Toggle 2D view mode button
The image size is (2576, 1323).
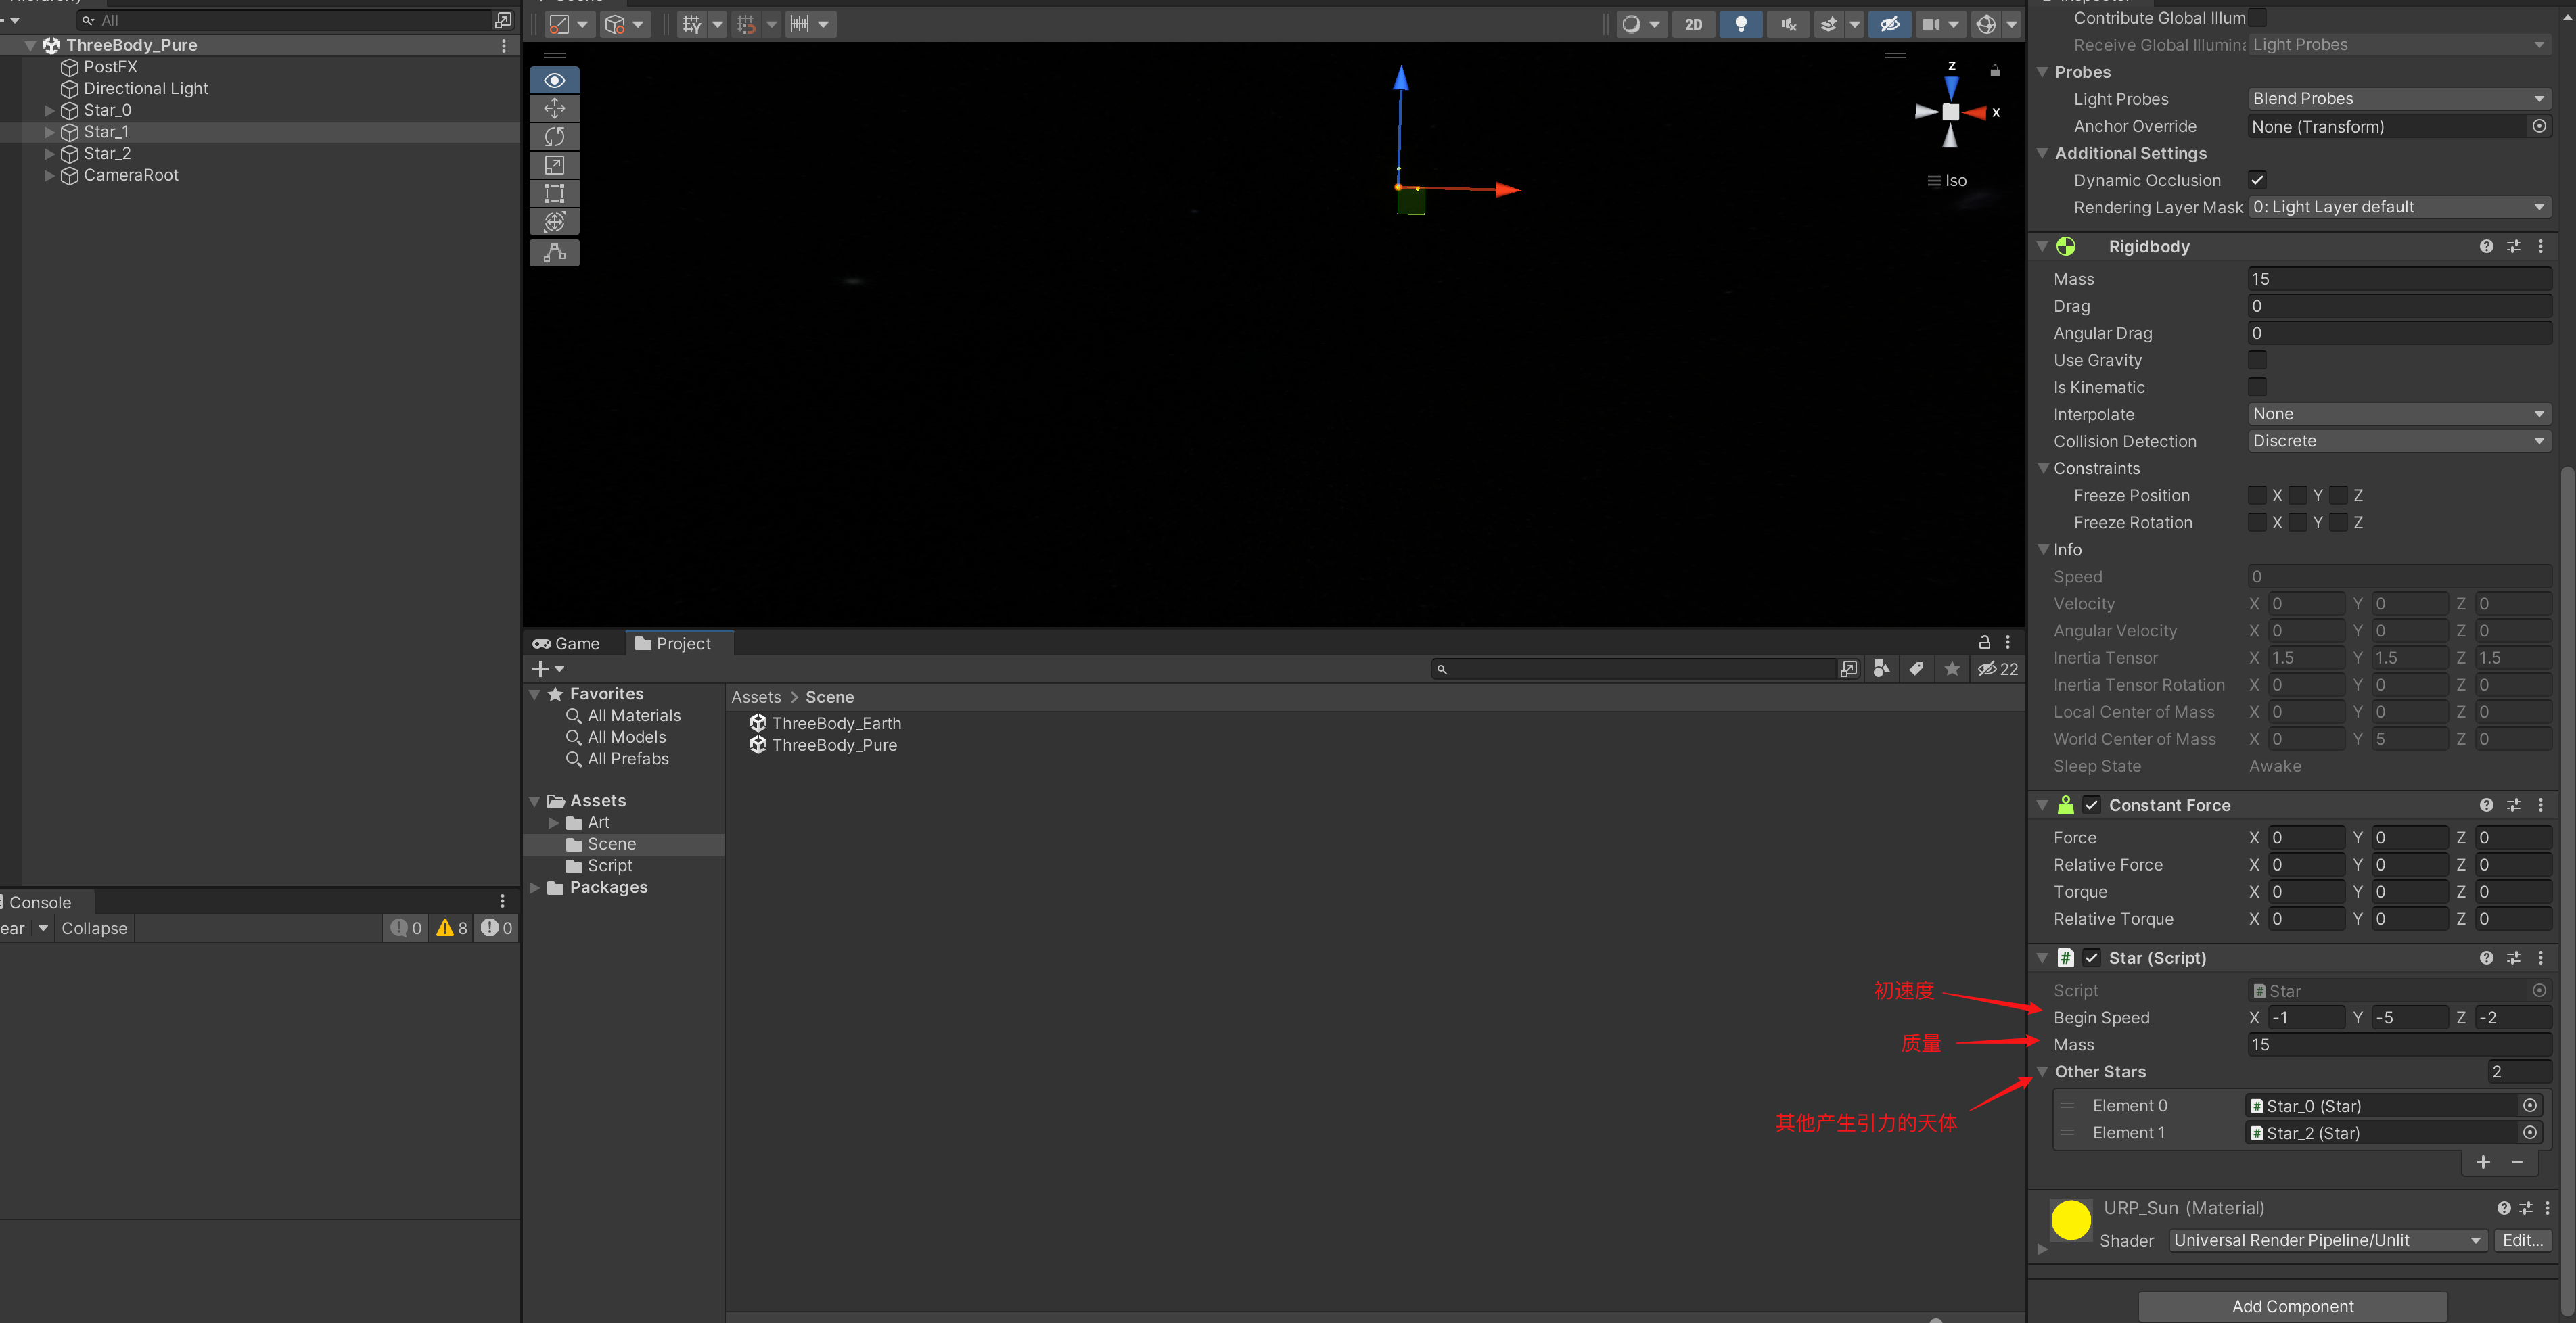click(x=1693, y=24)
